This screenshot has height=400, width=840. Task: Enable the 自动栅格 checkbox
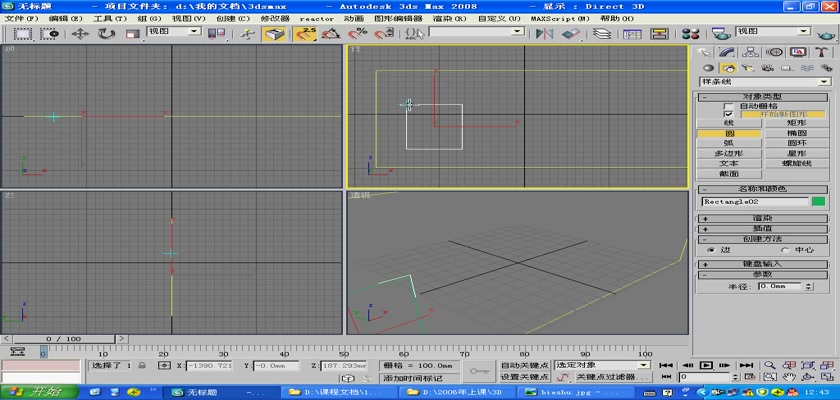[728, 106]
